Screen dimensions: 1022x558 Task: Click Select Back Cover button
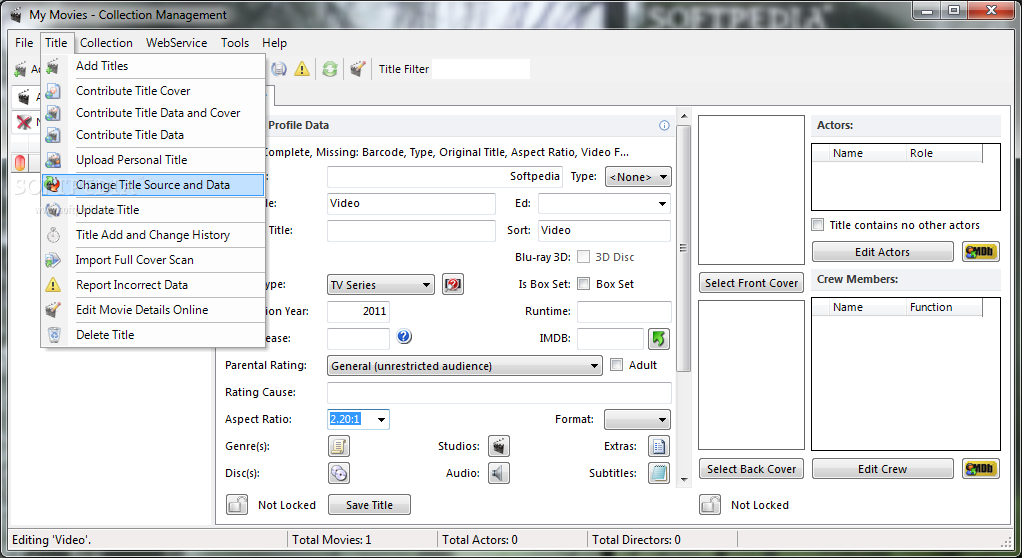tap(752, 469)
